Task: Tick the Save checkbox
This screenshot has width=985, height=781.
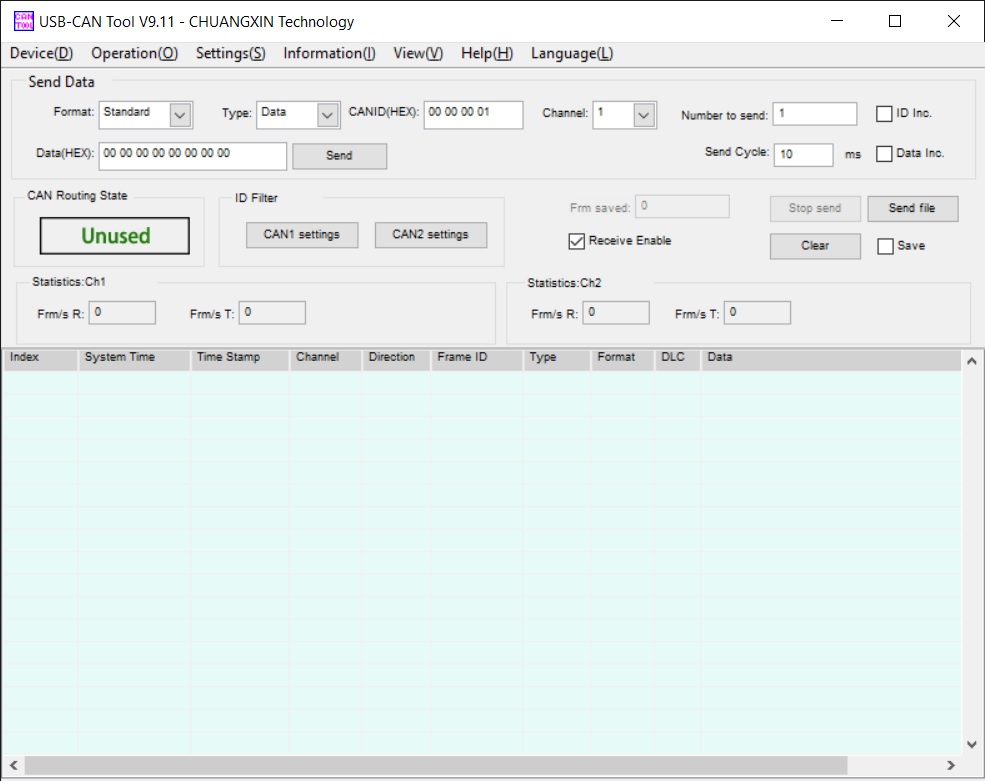Action: (x=885, y=246)
